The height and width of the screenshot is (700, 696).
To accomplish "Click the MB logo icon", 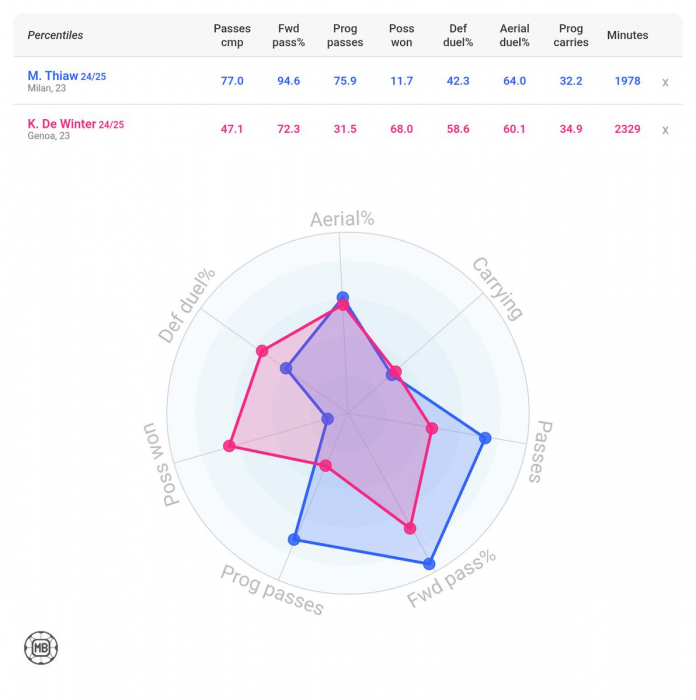I will point(41,647).
